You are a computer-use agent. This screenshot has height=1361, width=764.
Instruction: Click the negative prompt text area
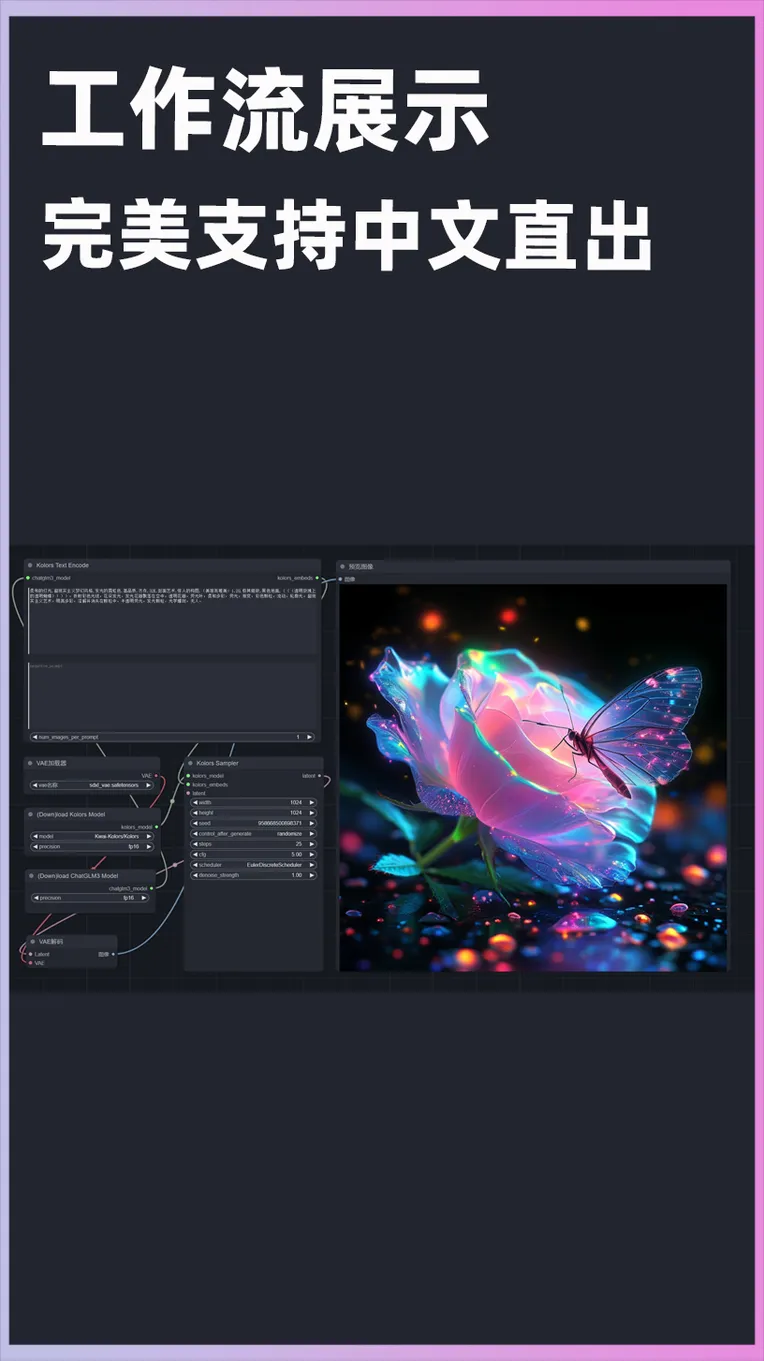coord(172,694)
